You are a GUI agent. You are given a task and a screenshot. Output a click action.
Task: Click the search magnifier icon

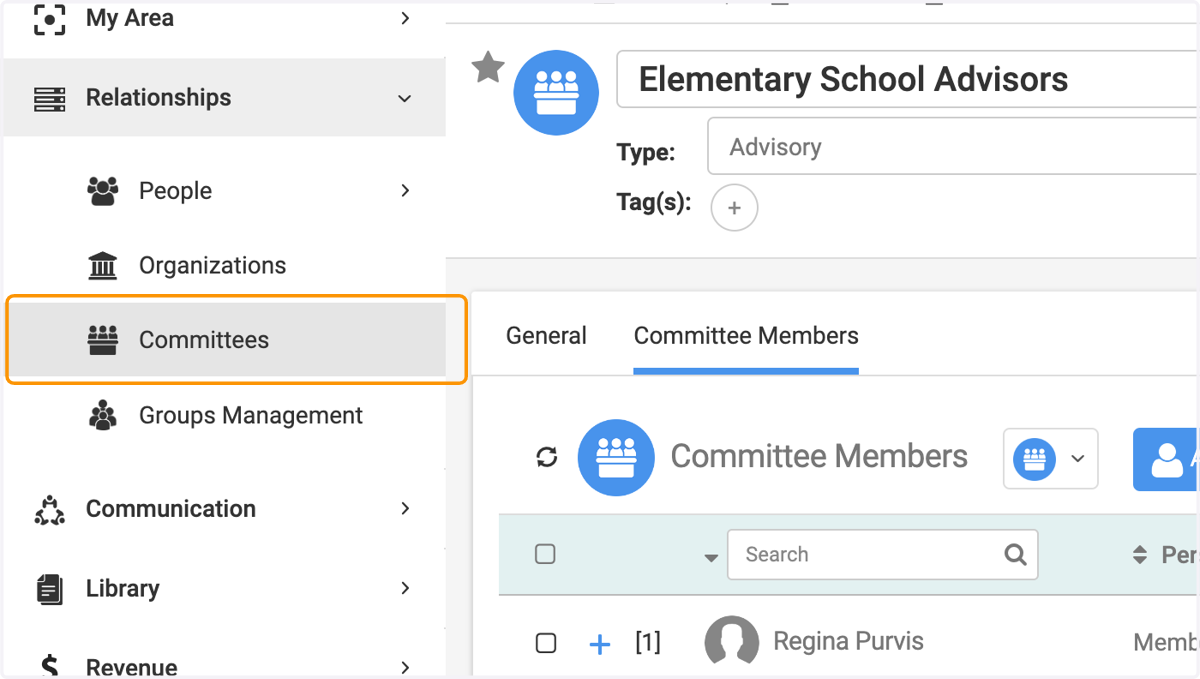tap(1015, 554)
